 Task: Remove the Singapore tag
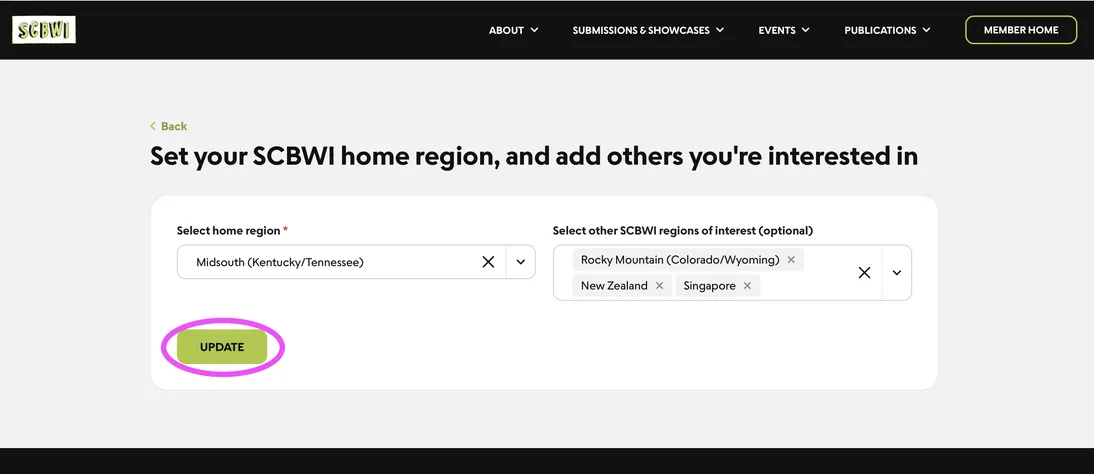pos(747,286)
